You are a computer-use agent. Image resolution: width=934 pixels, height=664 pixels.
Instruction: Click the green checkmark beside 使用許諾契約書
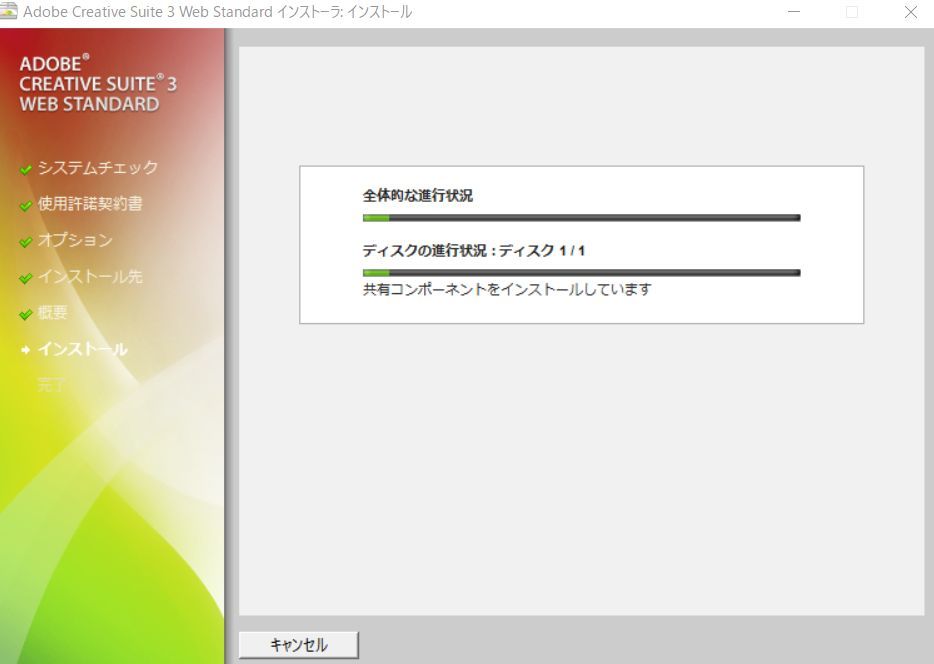point(28,204)
